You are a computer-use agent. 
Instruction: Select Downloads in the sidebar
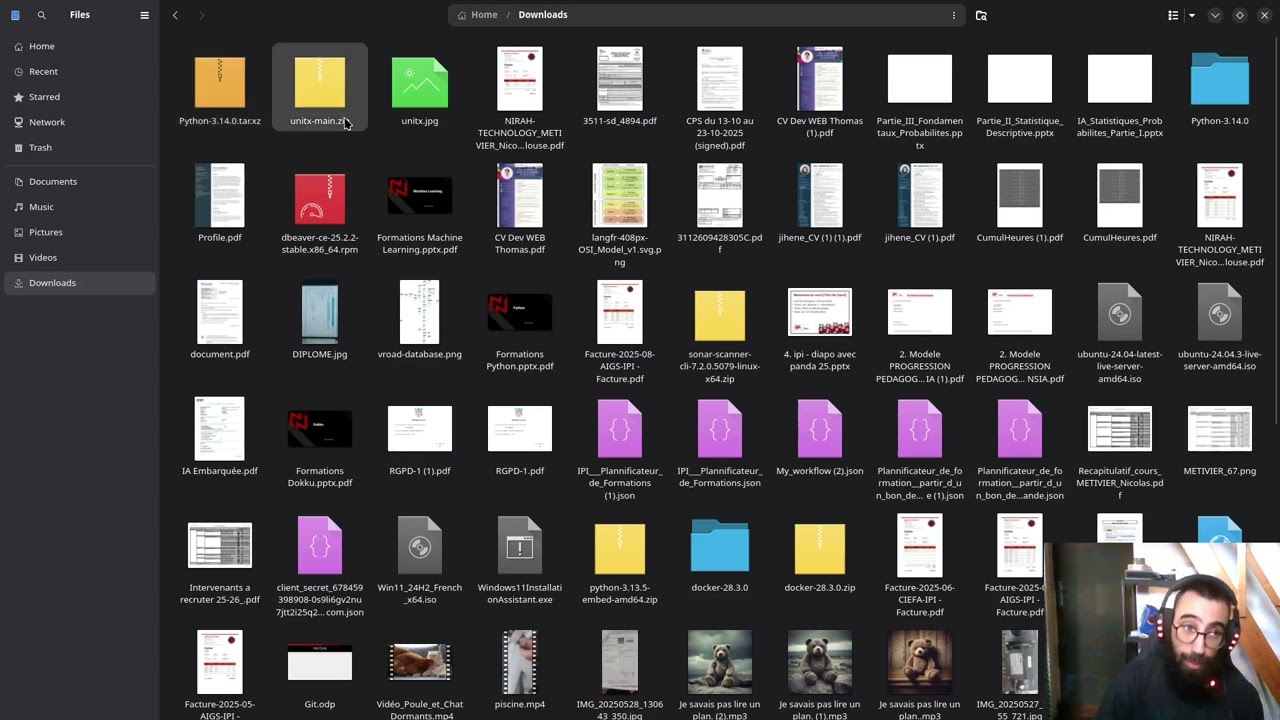click(80, 283)
